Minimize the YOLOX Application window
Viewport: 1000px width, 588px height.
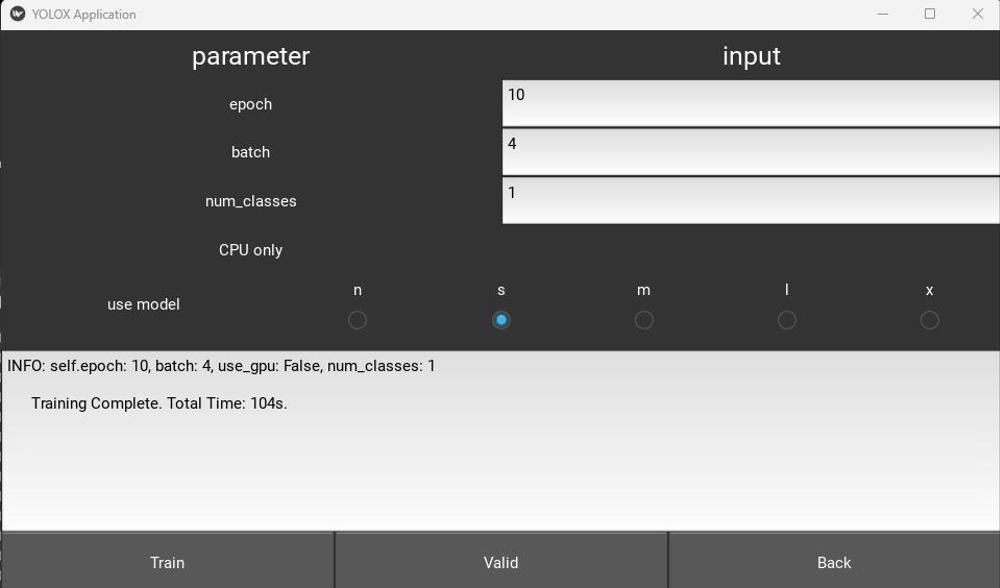coord(883,13)
